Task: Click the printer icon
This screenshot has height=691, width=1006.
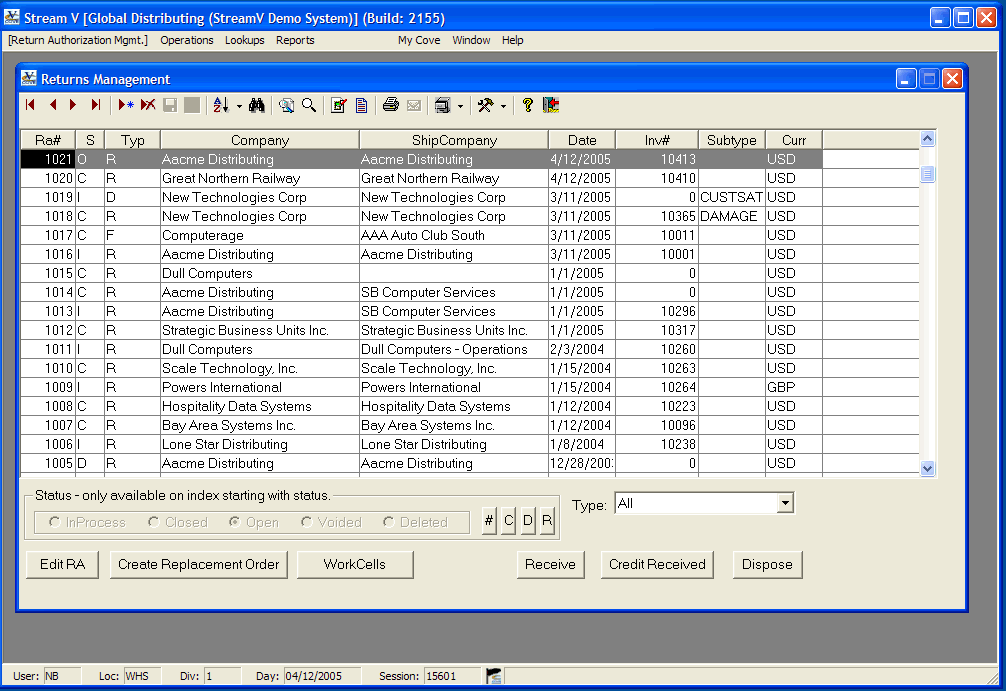Action: click(391, 105)
